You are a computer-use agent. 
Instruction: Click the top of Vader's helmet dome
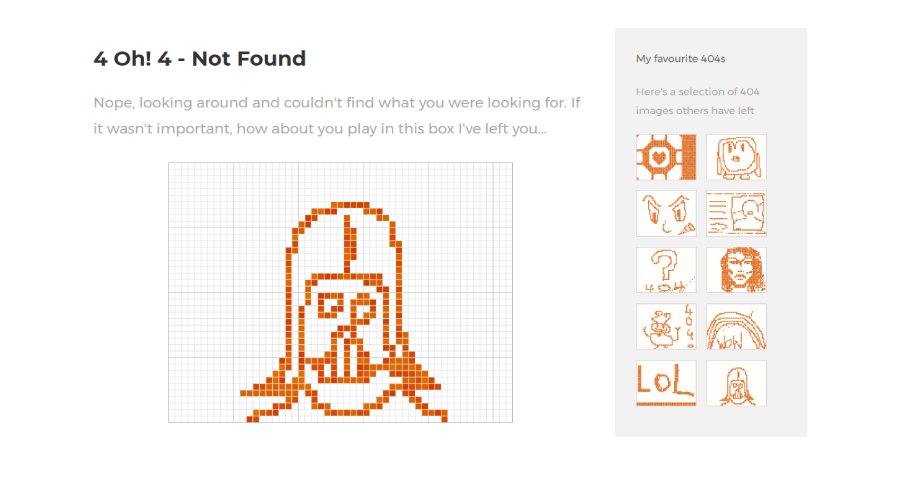point(350,205)
